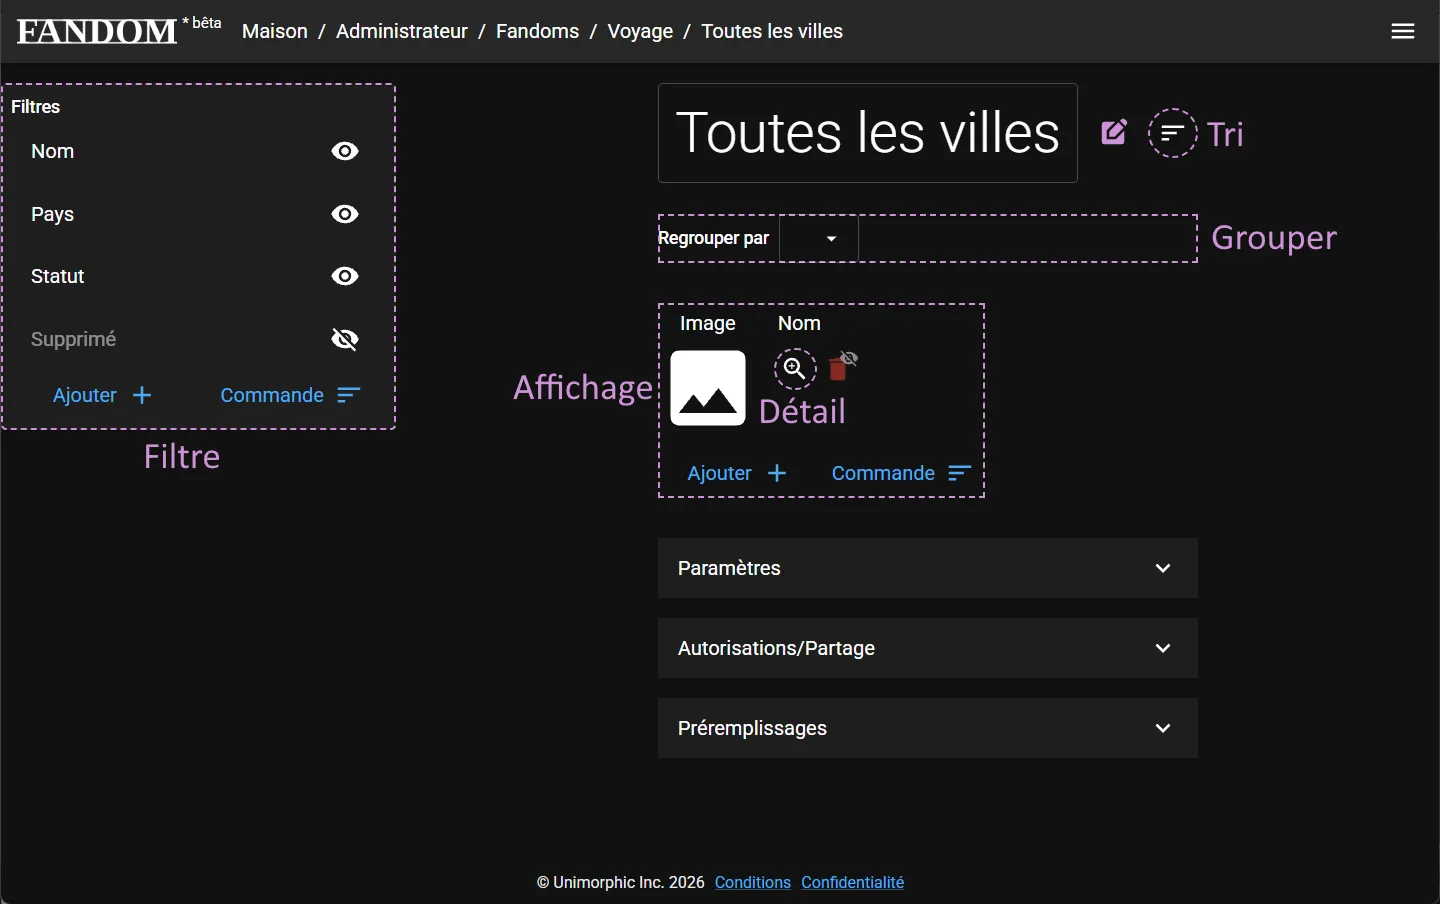
Task: Open the Confidentialité footer link
Action: point(853,882)
